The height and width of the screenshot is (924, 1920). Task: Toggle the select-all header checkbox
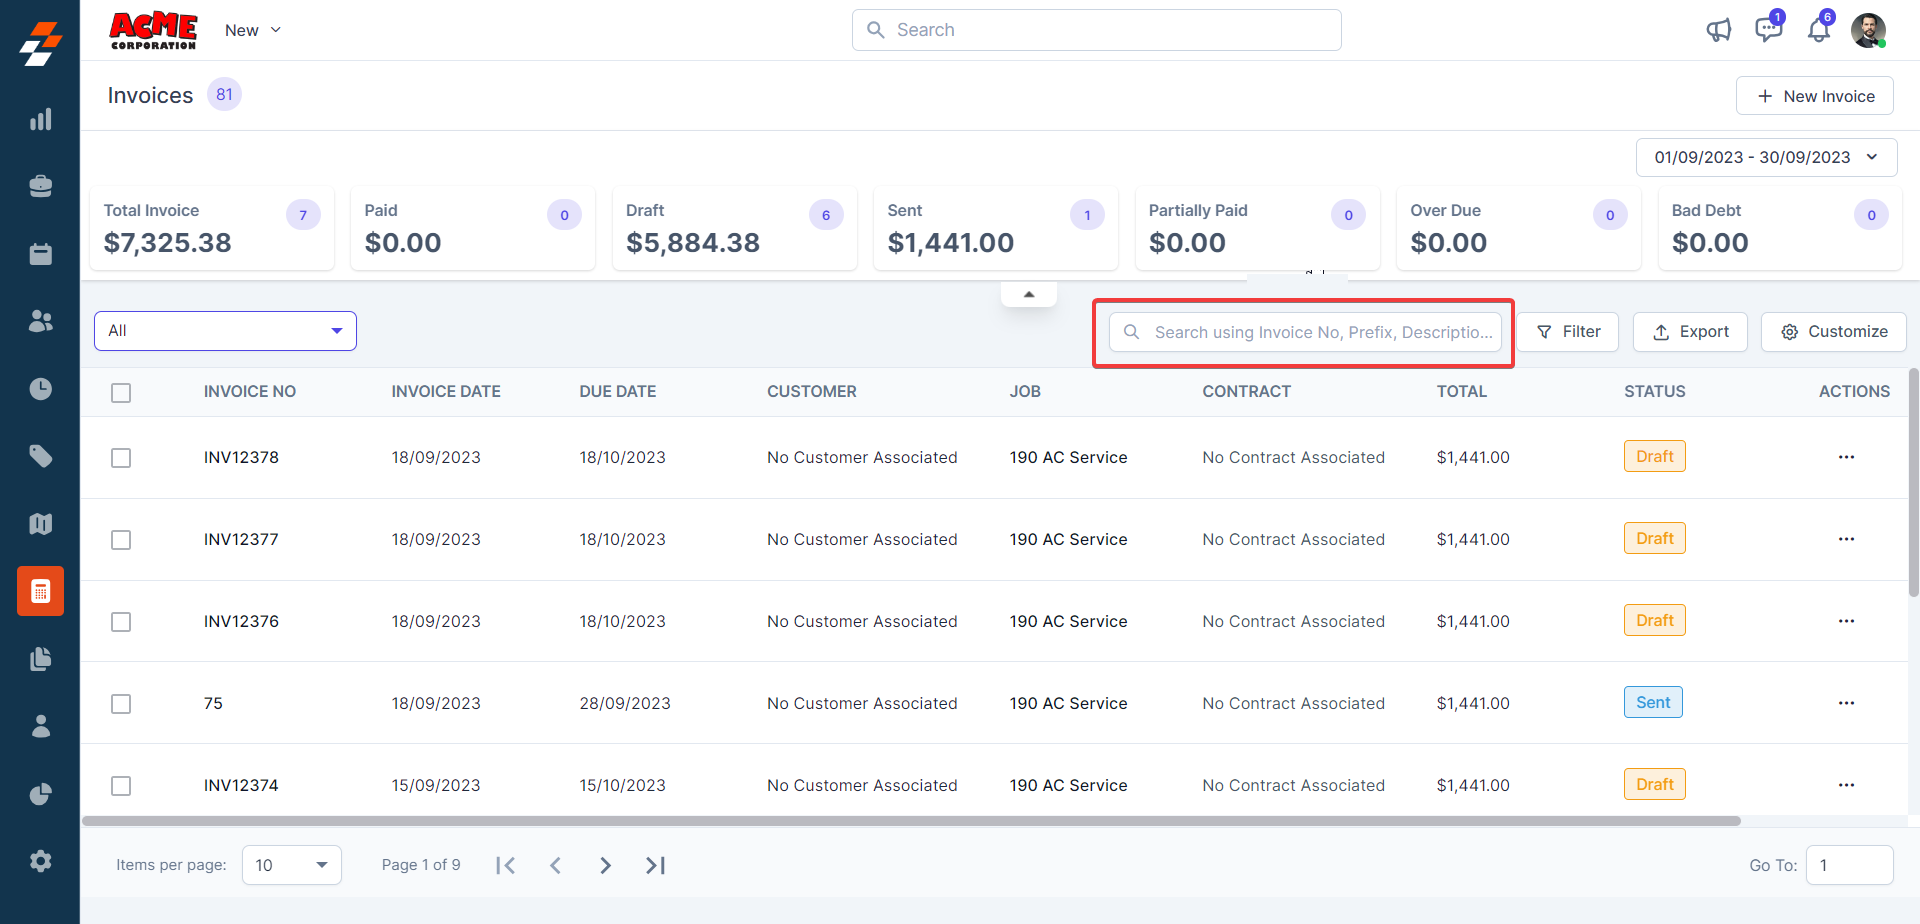[121, 393]
